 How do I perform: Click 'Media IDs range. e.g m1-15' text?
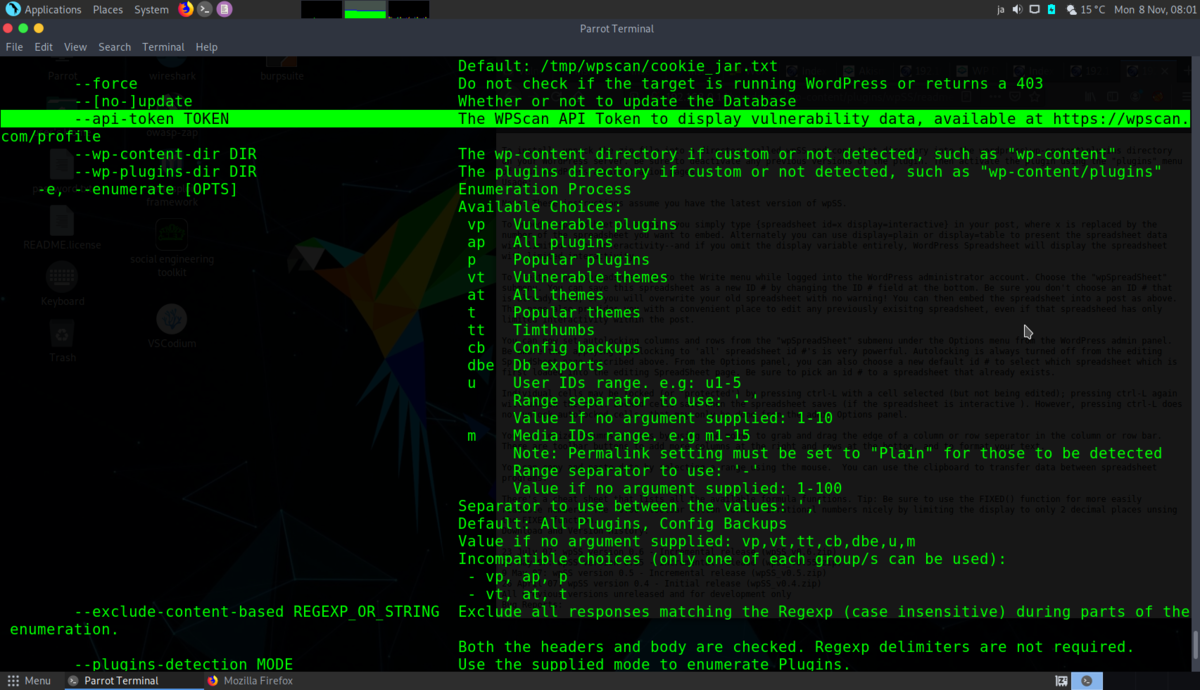[x=631, y=435]
